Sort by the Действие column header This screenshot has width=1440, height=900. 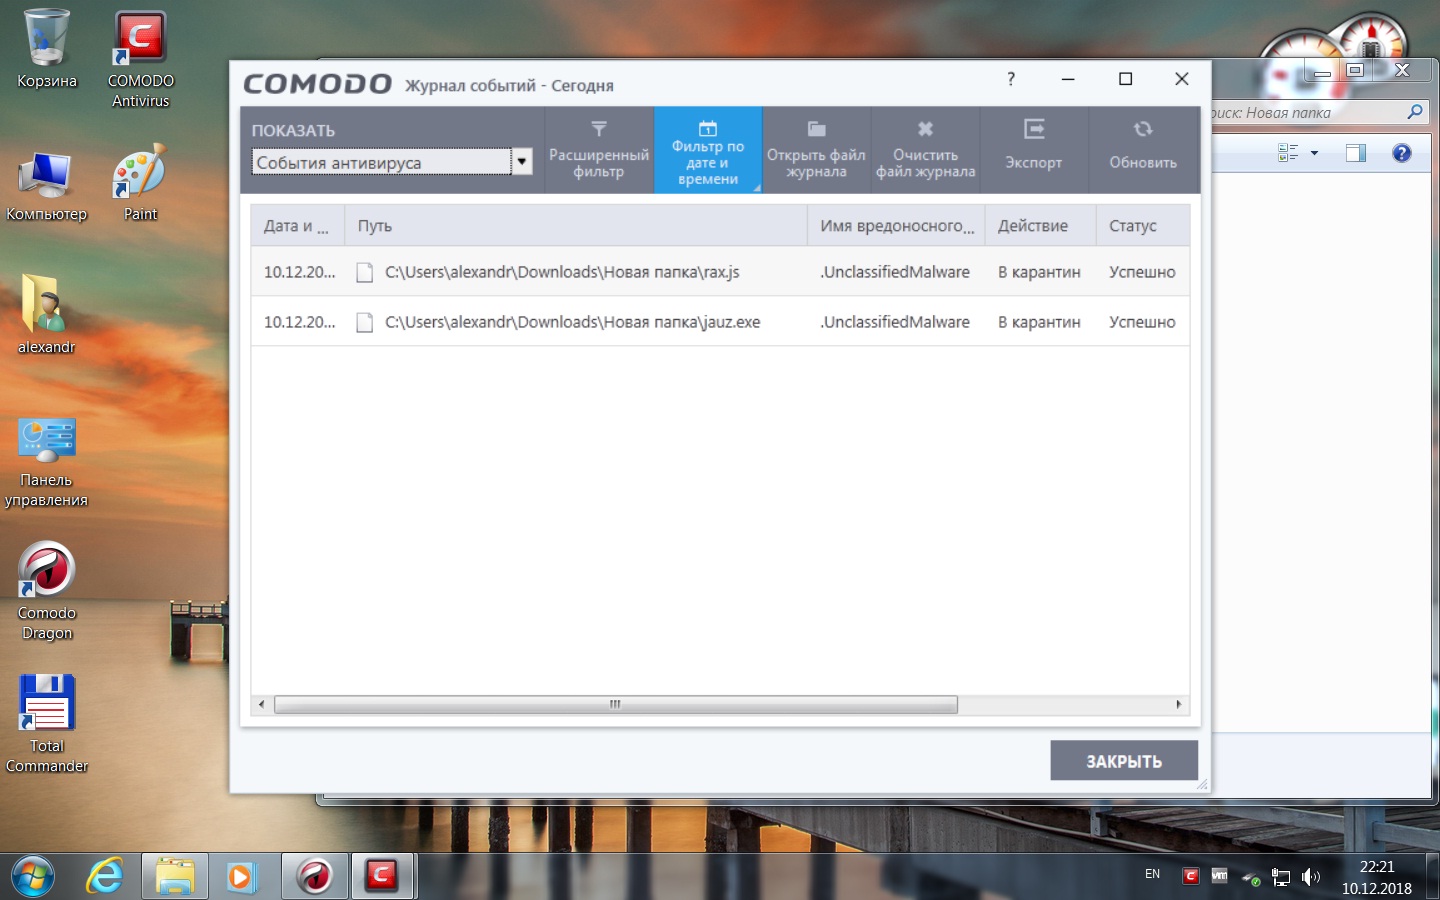click(1040, 226)
